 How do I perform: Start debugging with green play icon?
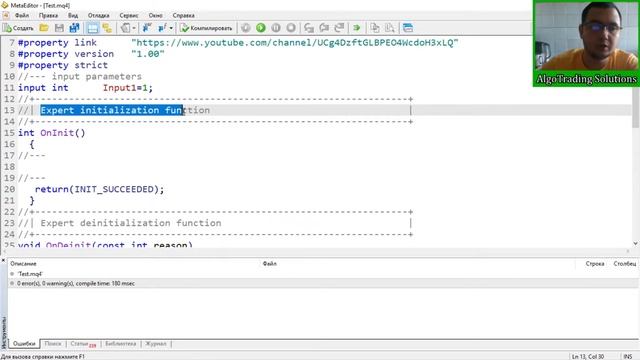(x=261, y=28)
